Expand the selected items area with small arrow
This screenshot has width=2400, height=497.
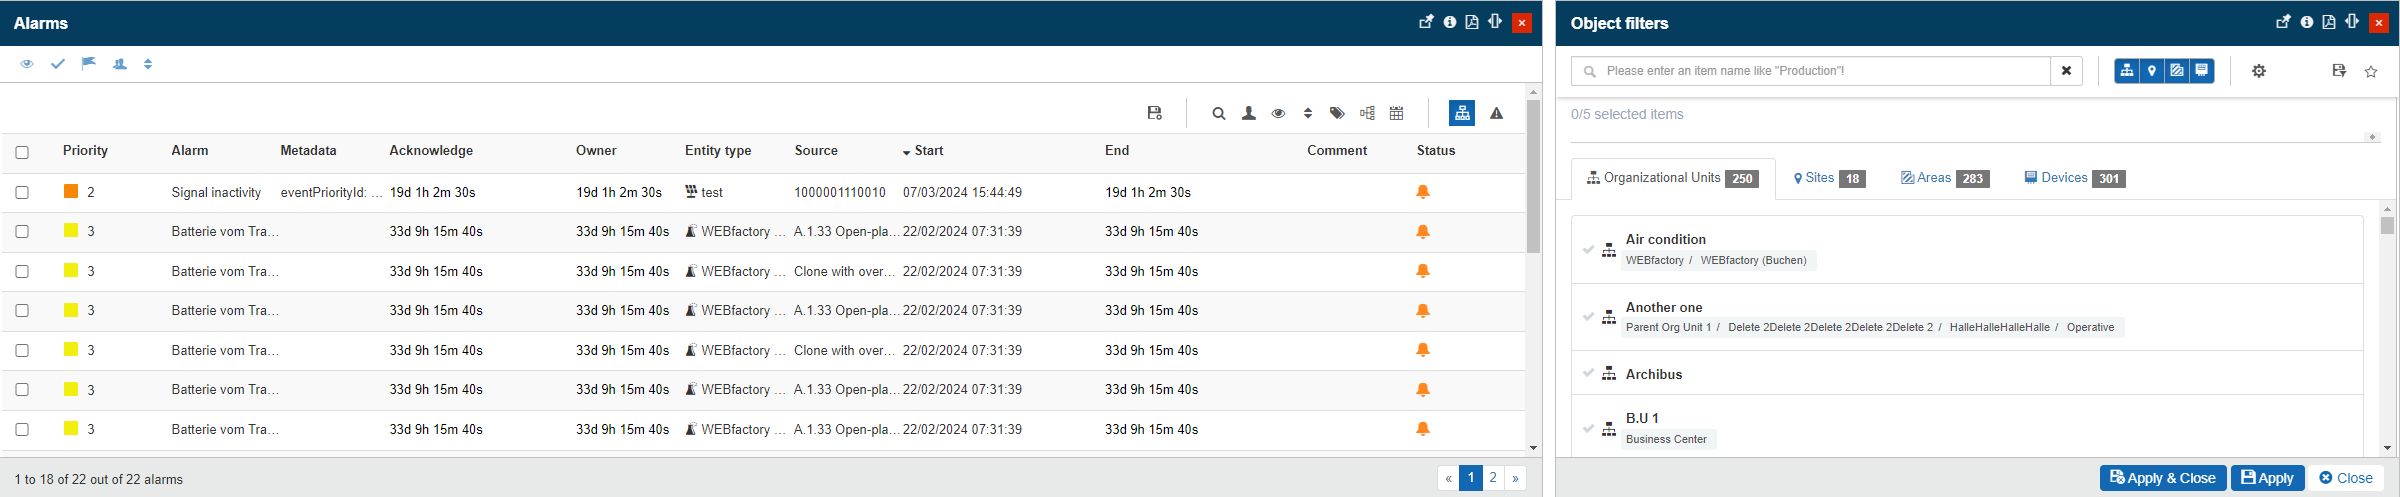(2371, 137)
